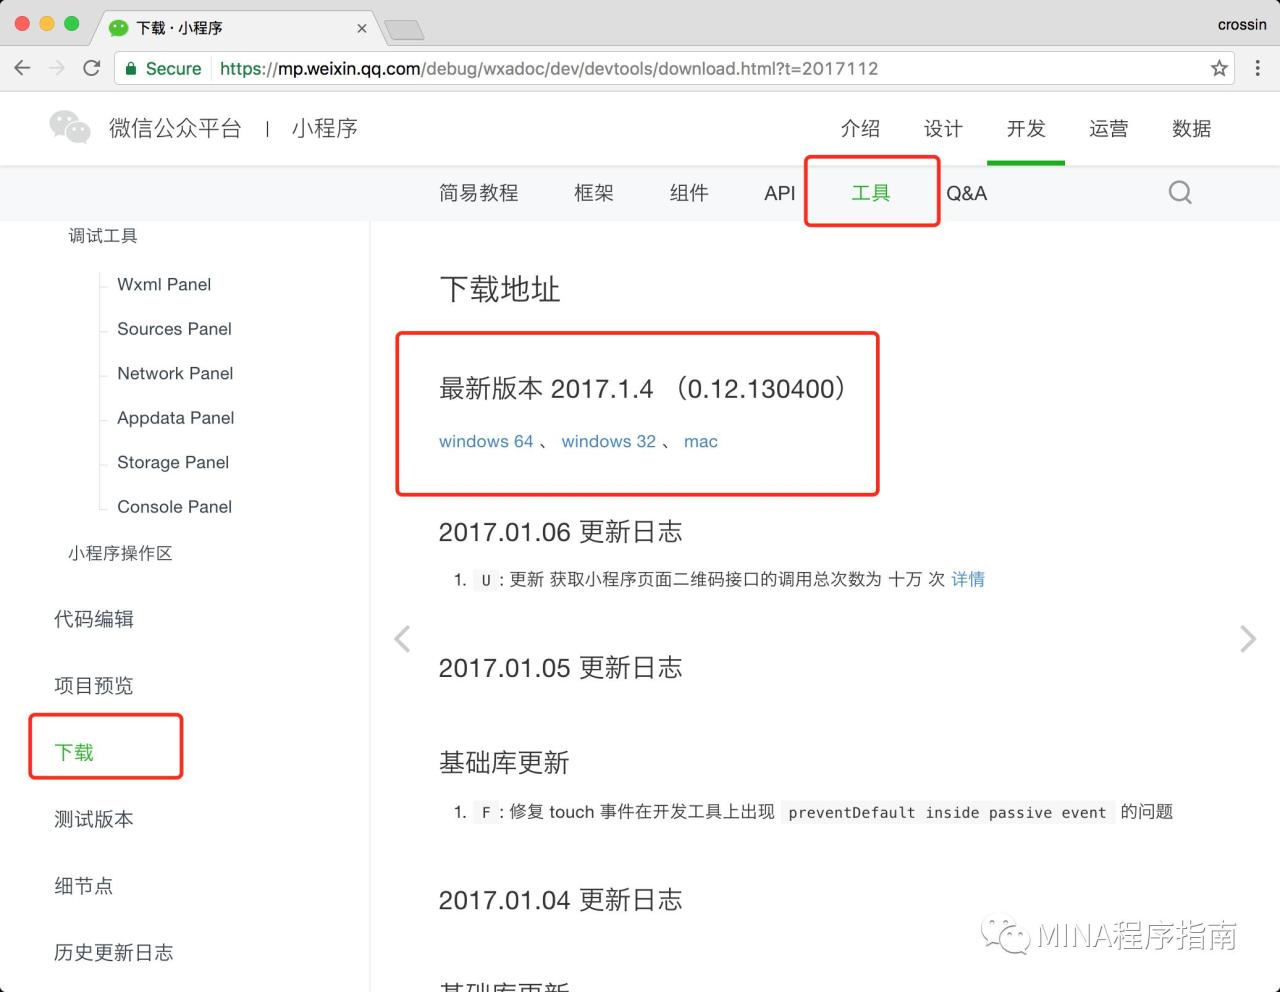Switch to the 组件 tab
Viewport: 1280px width, 992px height.
point(689,193)
